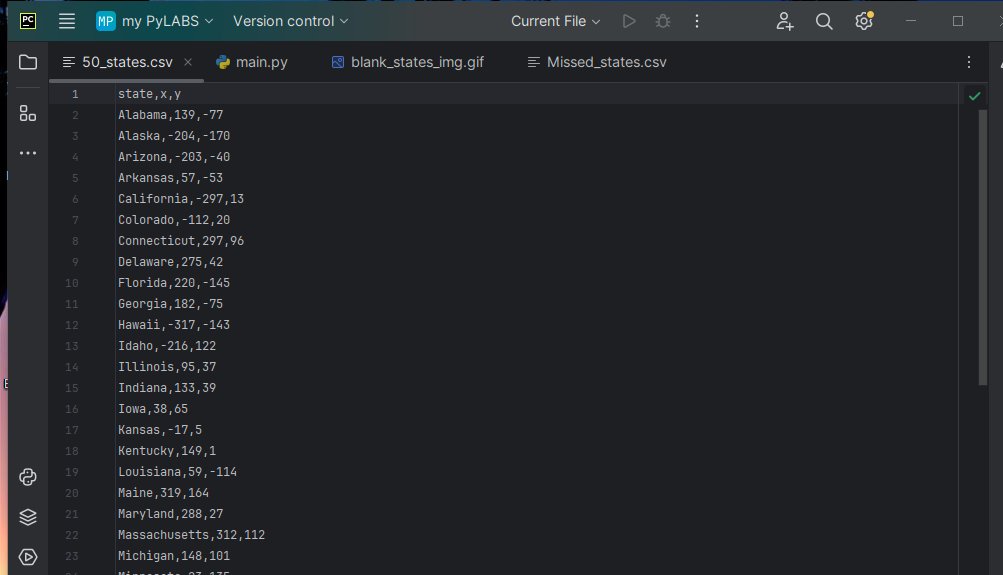Click the Illinois,95,37 line
Image resolution: width=1003 pixels, height=575 pixels.
166,367
